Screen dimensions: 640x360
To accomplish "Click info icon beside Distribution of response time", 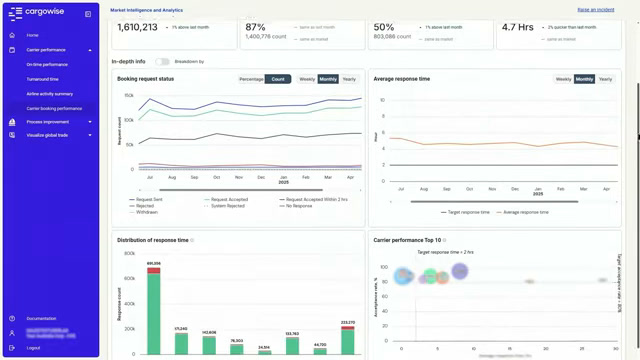I will (192, 240).
